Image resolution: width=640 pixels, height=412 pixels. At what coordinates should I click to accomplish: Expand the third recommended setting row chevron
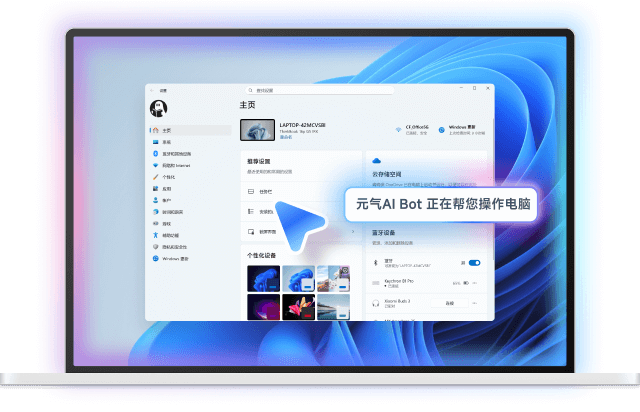[352, 232]
